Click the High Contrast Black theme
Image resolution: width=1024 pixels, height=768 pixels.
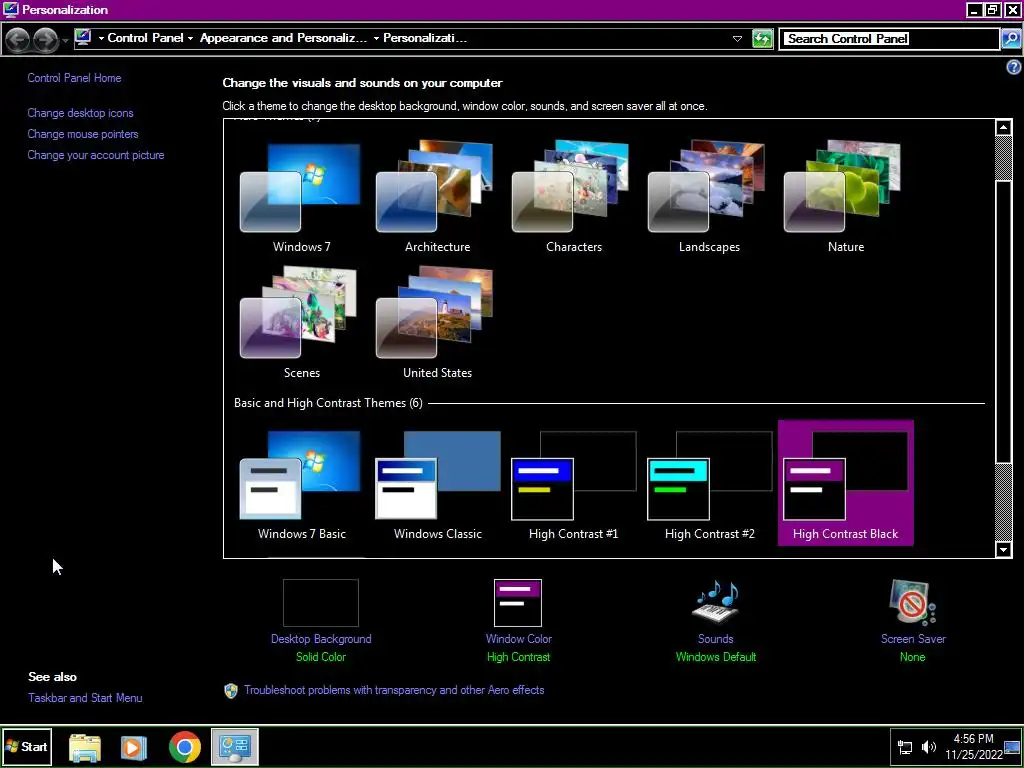[x=846, y=483]
